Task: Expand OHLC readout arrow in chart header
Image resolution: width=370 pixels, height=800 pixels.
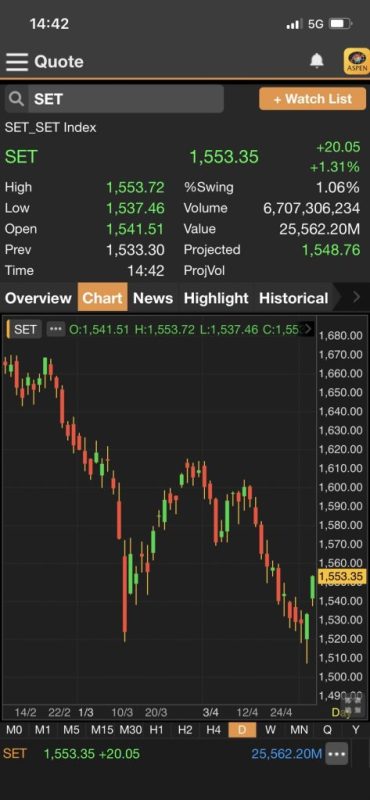Action: (308, 329)
